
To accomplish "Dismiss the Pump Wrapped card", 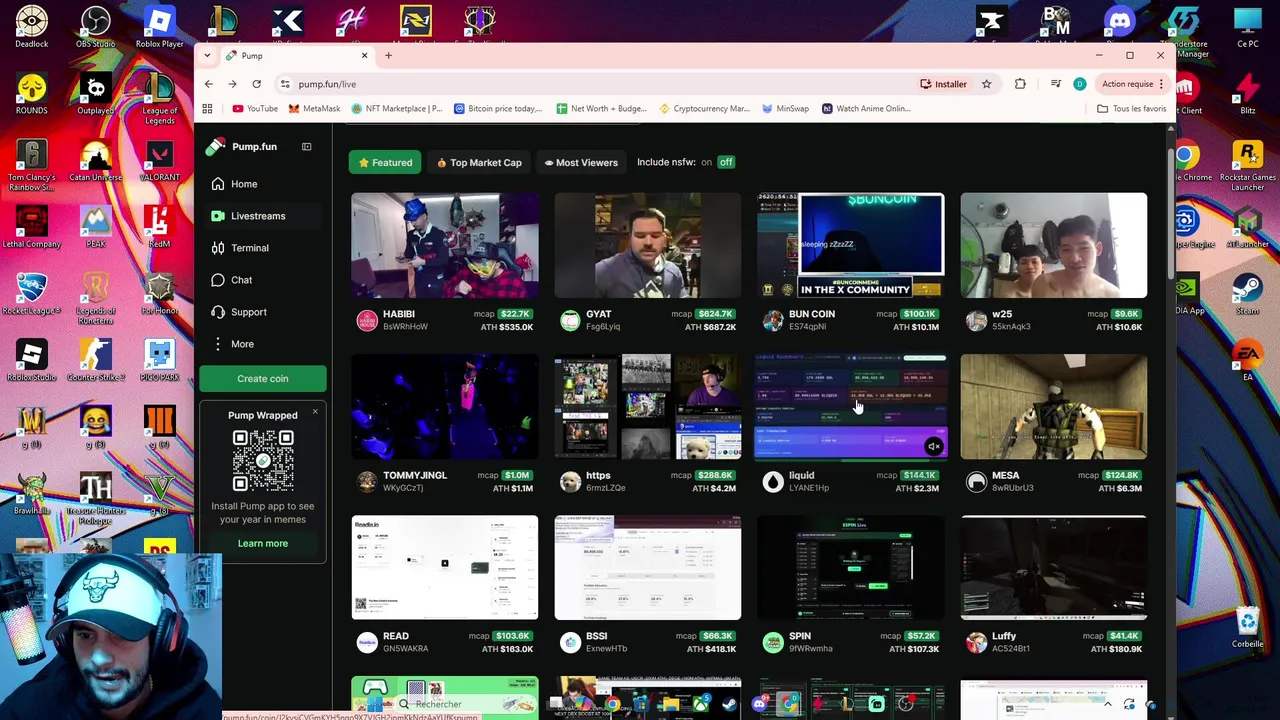I will tap(315, 412).
